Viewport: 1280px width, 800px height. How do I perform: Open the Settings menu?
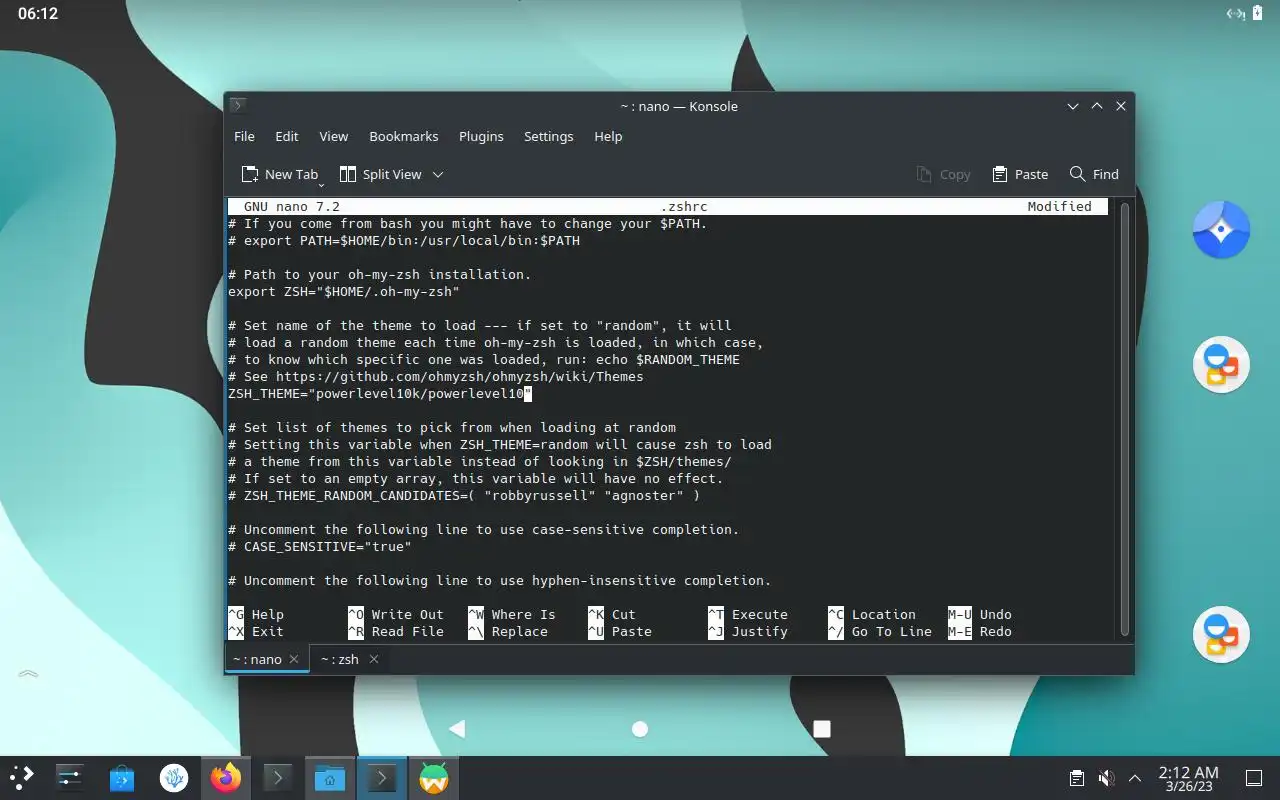coord(548,136)
